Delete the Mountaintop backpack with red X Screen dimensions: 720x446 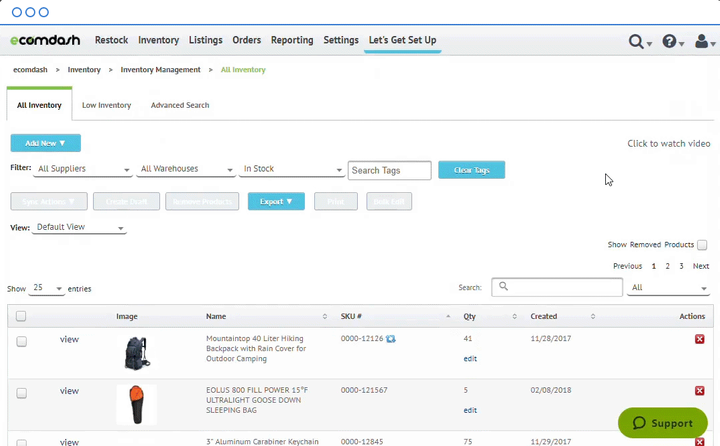tap(699, 340)
